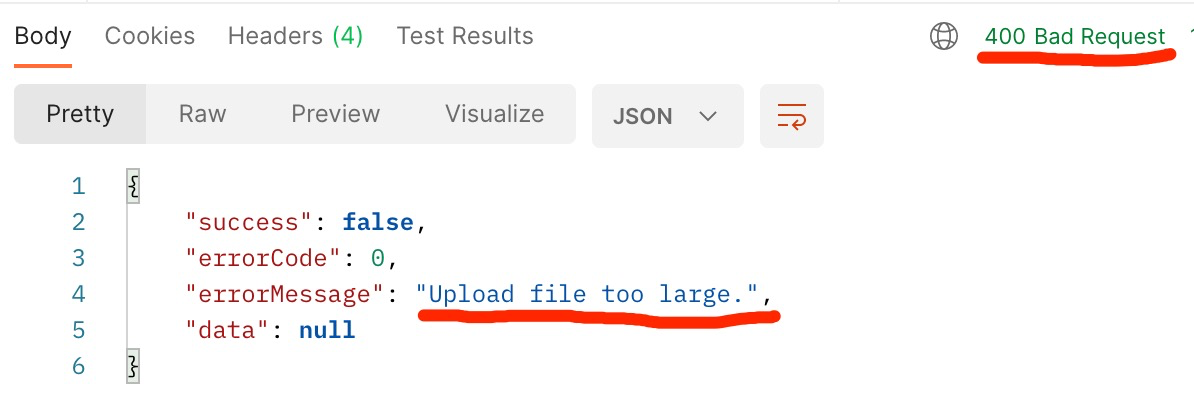Open the JSON format dropdown
The height and width of the screenshot is (412, 1194).
[667, 116]
